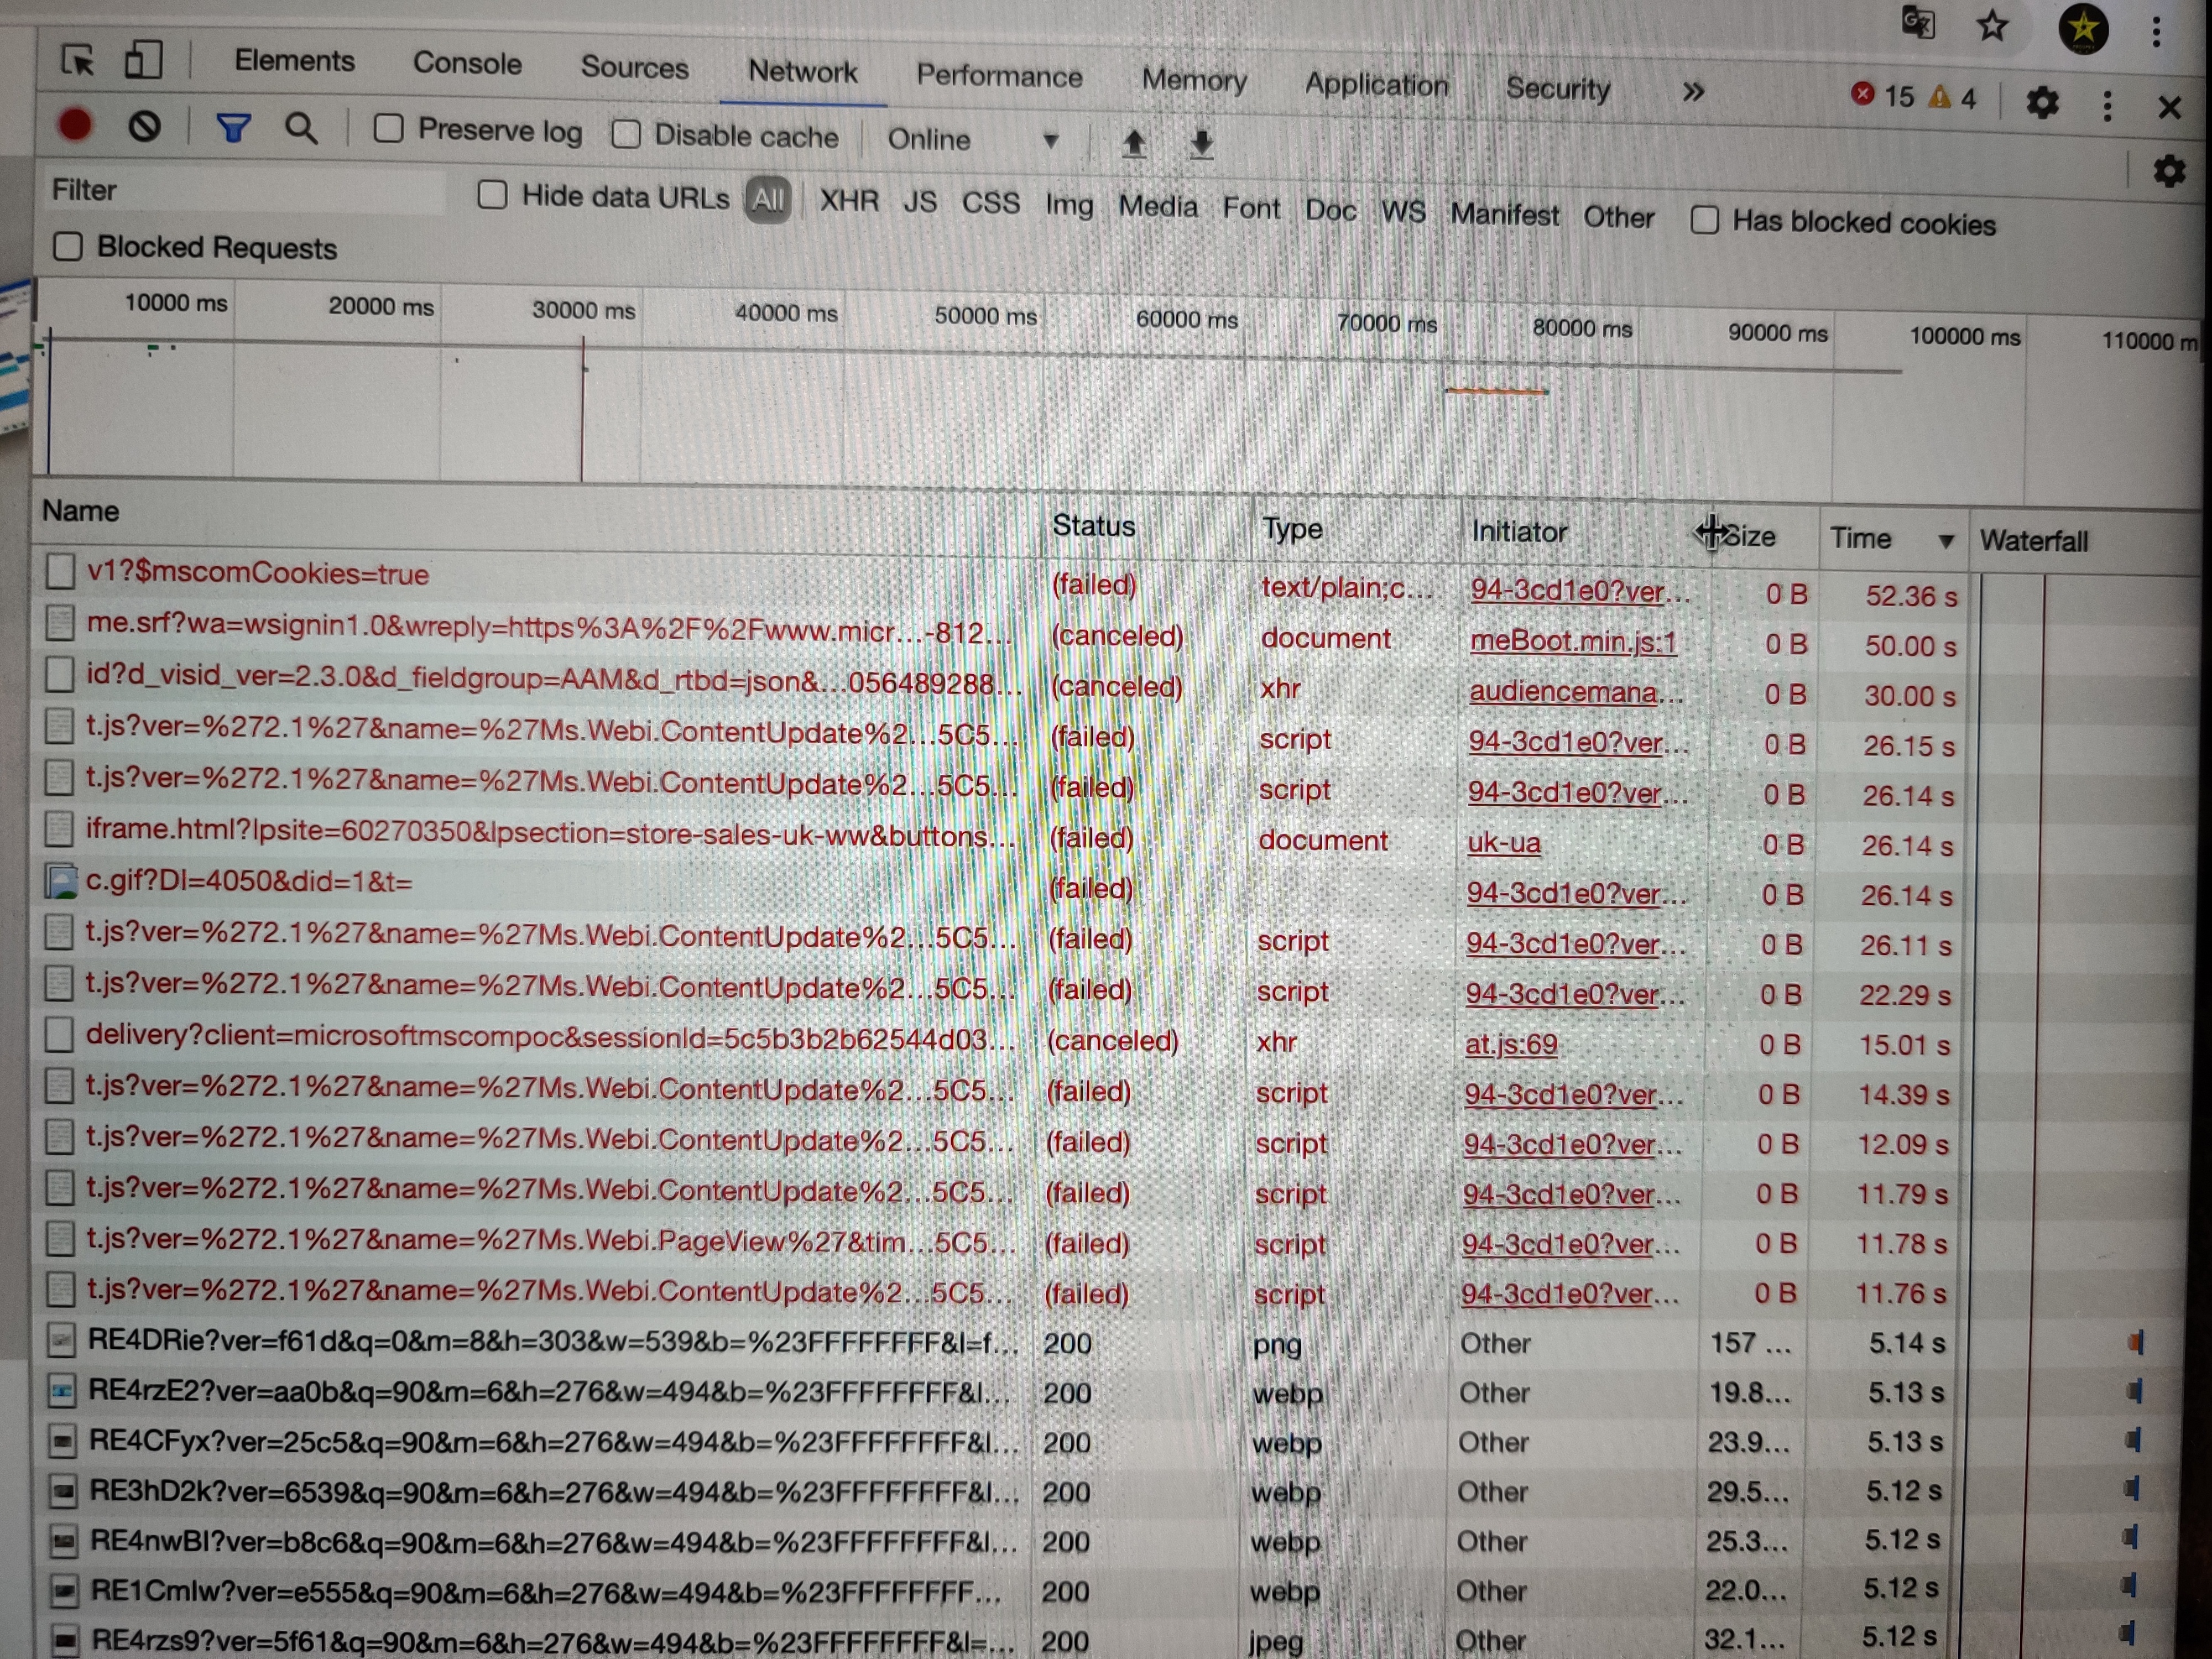The width and height of the screenshot is (2212, 1659).
Task: Open the Memory tab
Action: coord(1194,80)
